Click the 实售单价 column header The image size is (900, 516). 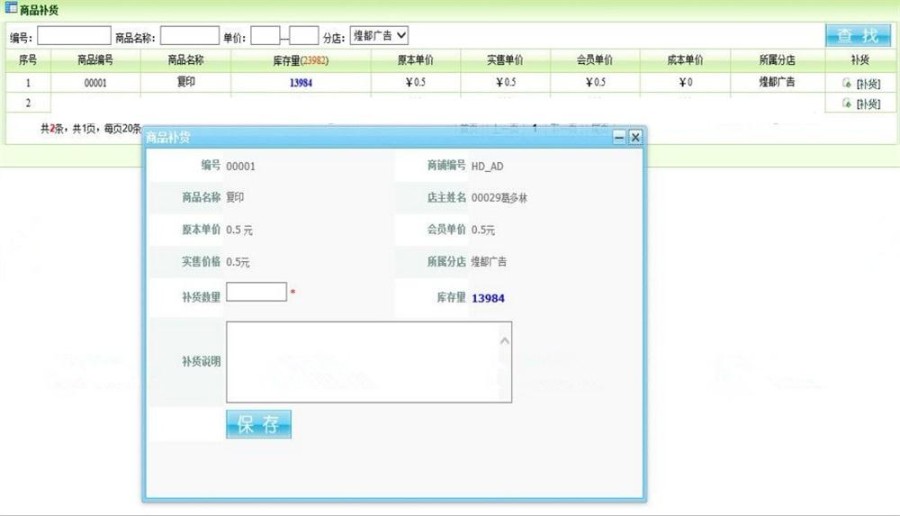(x=505, y=60)
